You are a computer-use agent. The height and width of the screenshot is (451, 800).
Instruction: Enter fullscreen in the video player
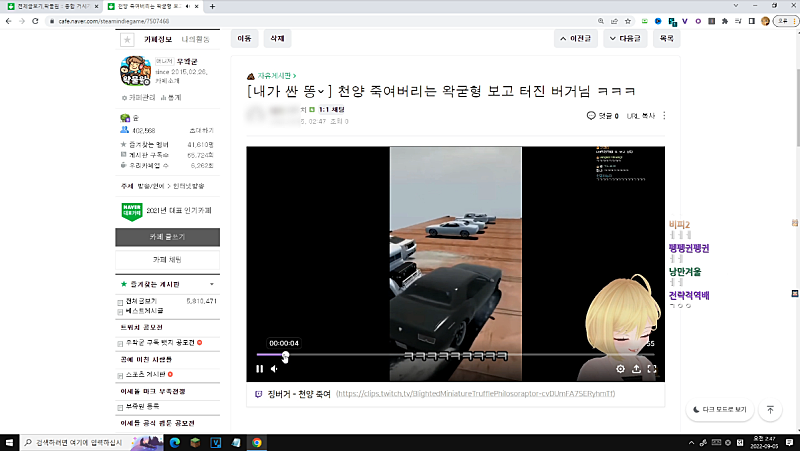pos(652,368)
